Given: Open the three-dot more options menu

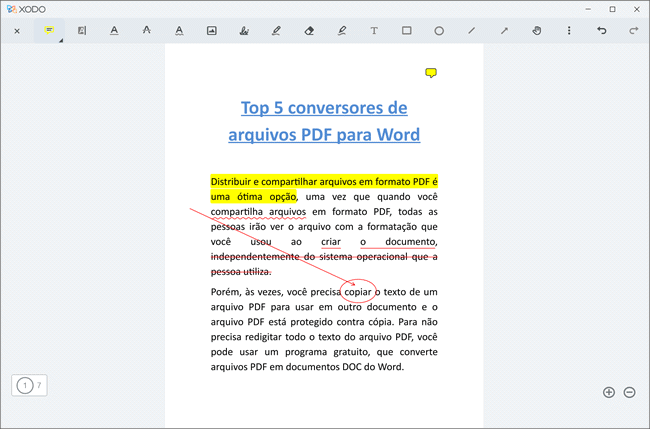Looking at the screenshot, I should [x=569, y=31].
